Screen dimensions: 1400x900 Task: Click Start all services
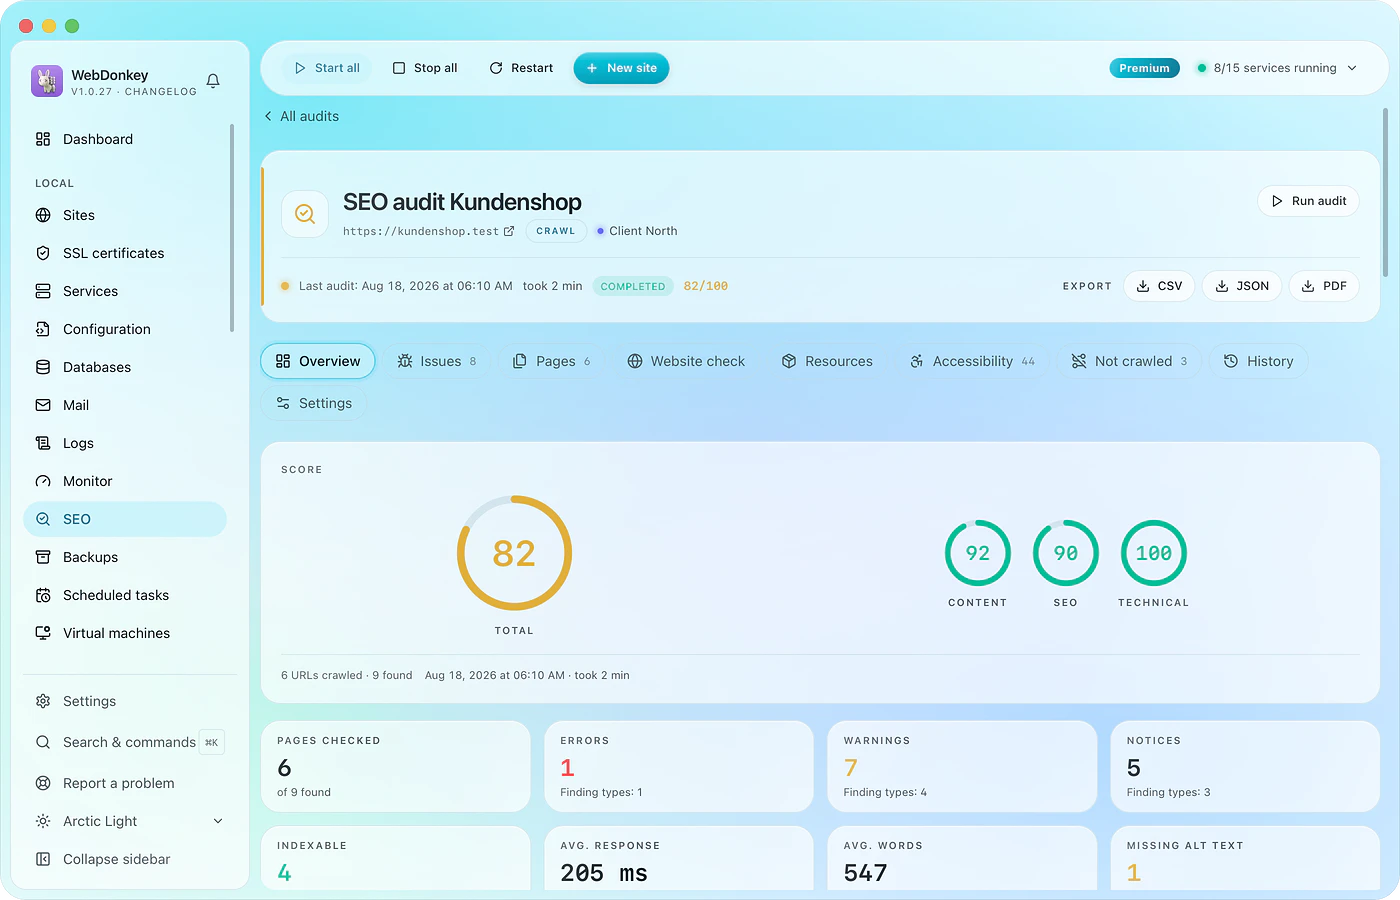point(327,68)
